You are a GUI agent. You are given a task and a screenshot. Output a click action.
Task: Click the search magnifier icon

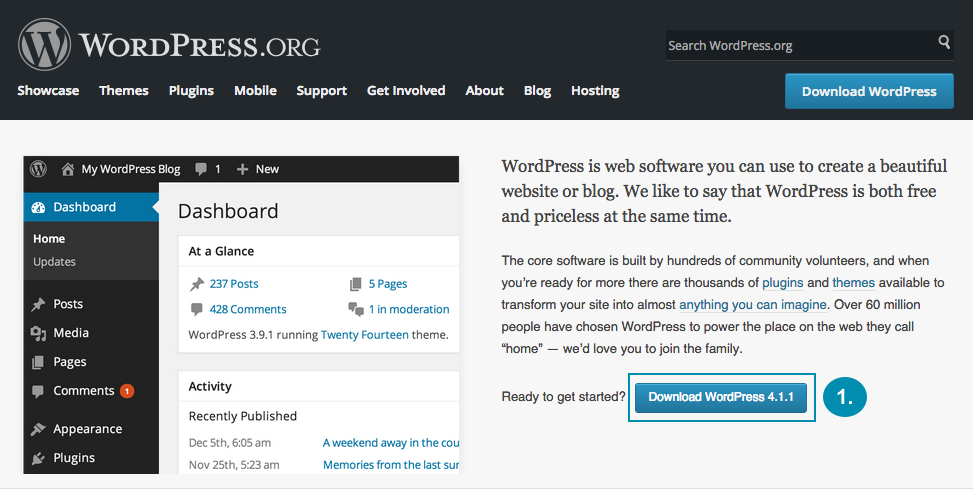click(944, 43)
